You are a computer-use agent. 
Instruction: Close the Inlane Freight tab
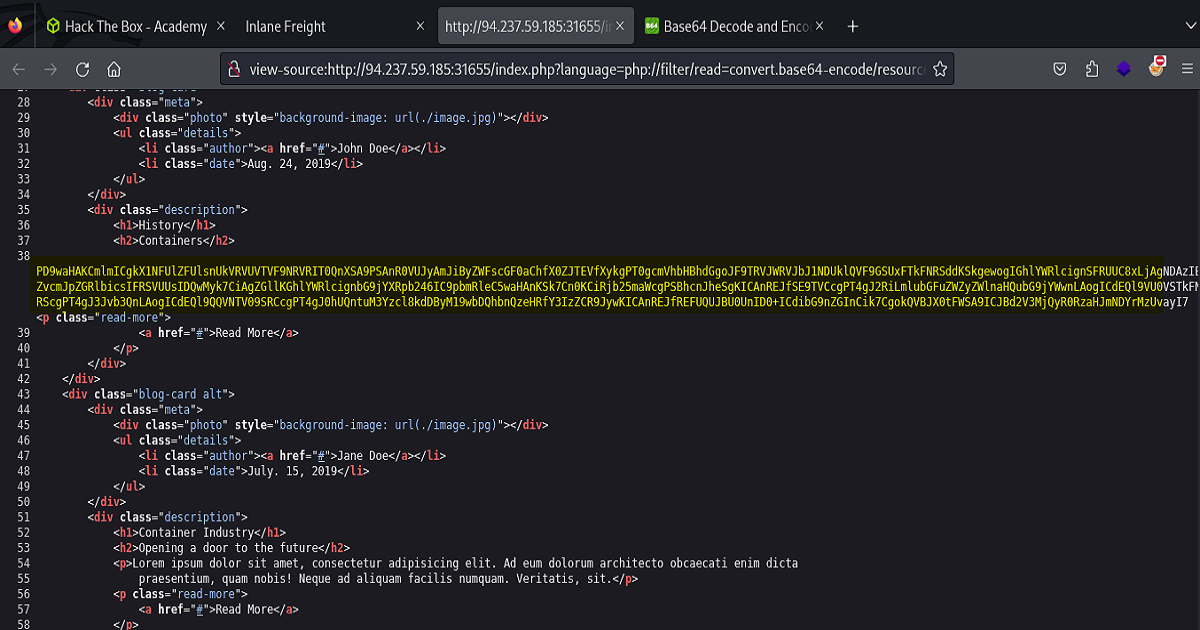pos(420,27)
